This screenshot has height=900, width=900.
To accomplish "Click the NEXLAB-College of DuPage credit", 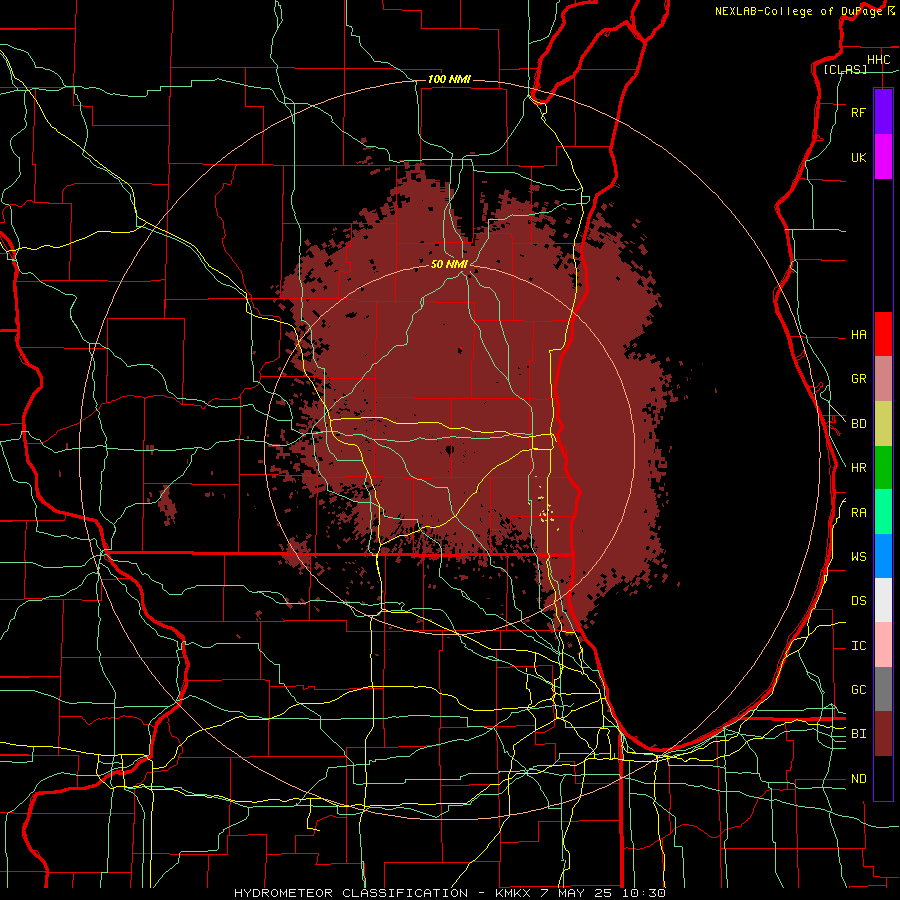I will tap(799, 11).
